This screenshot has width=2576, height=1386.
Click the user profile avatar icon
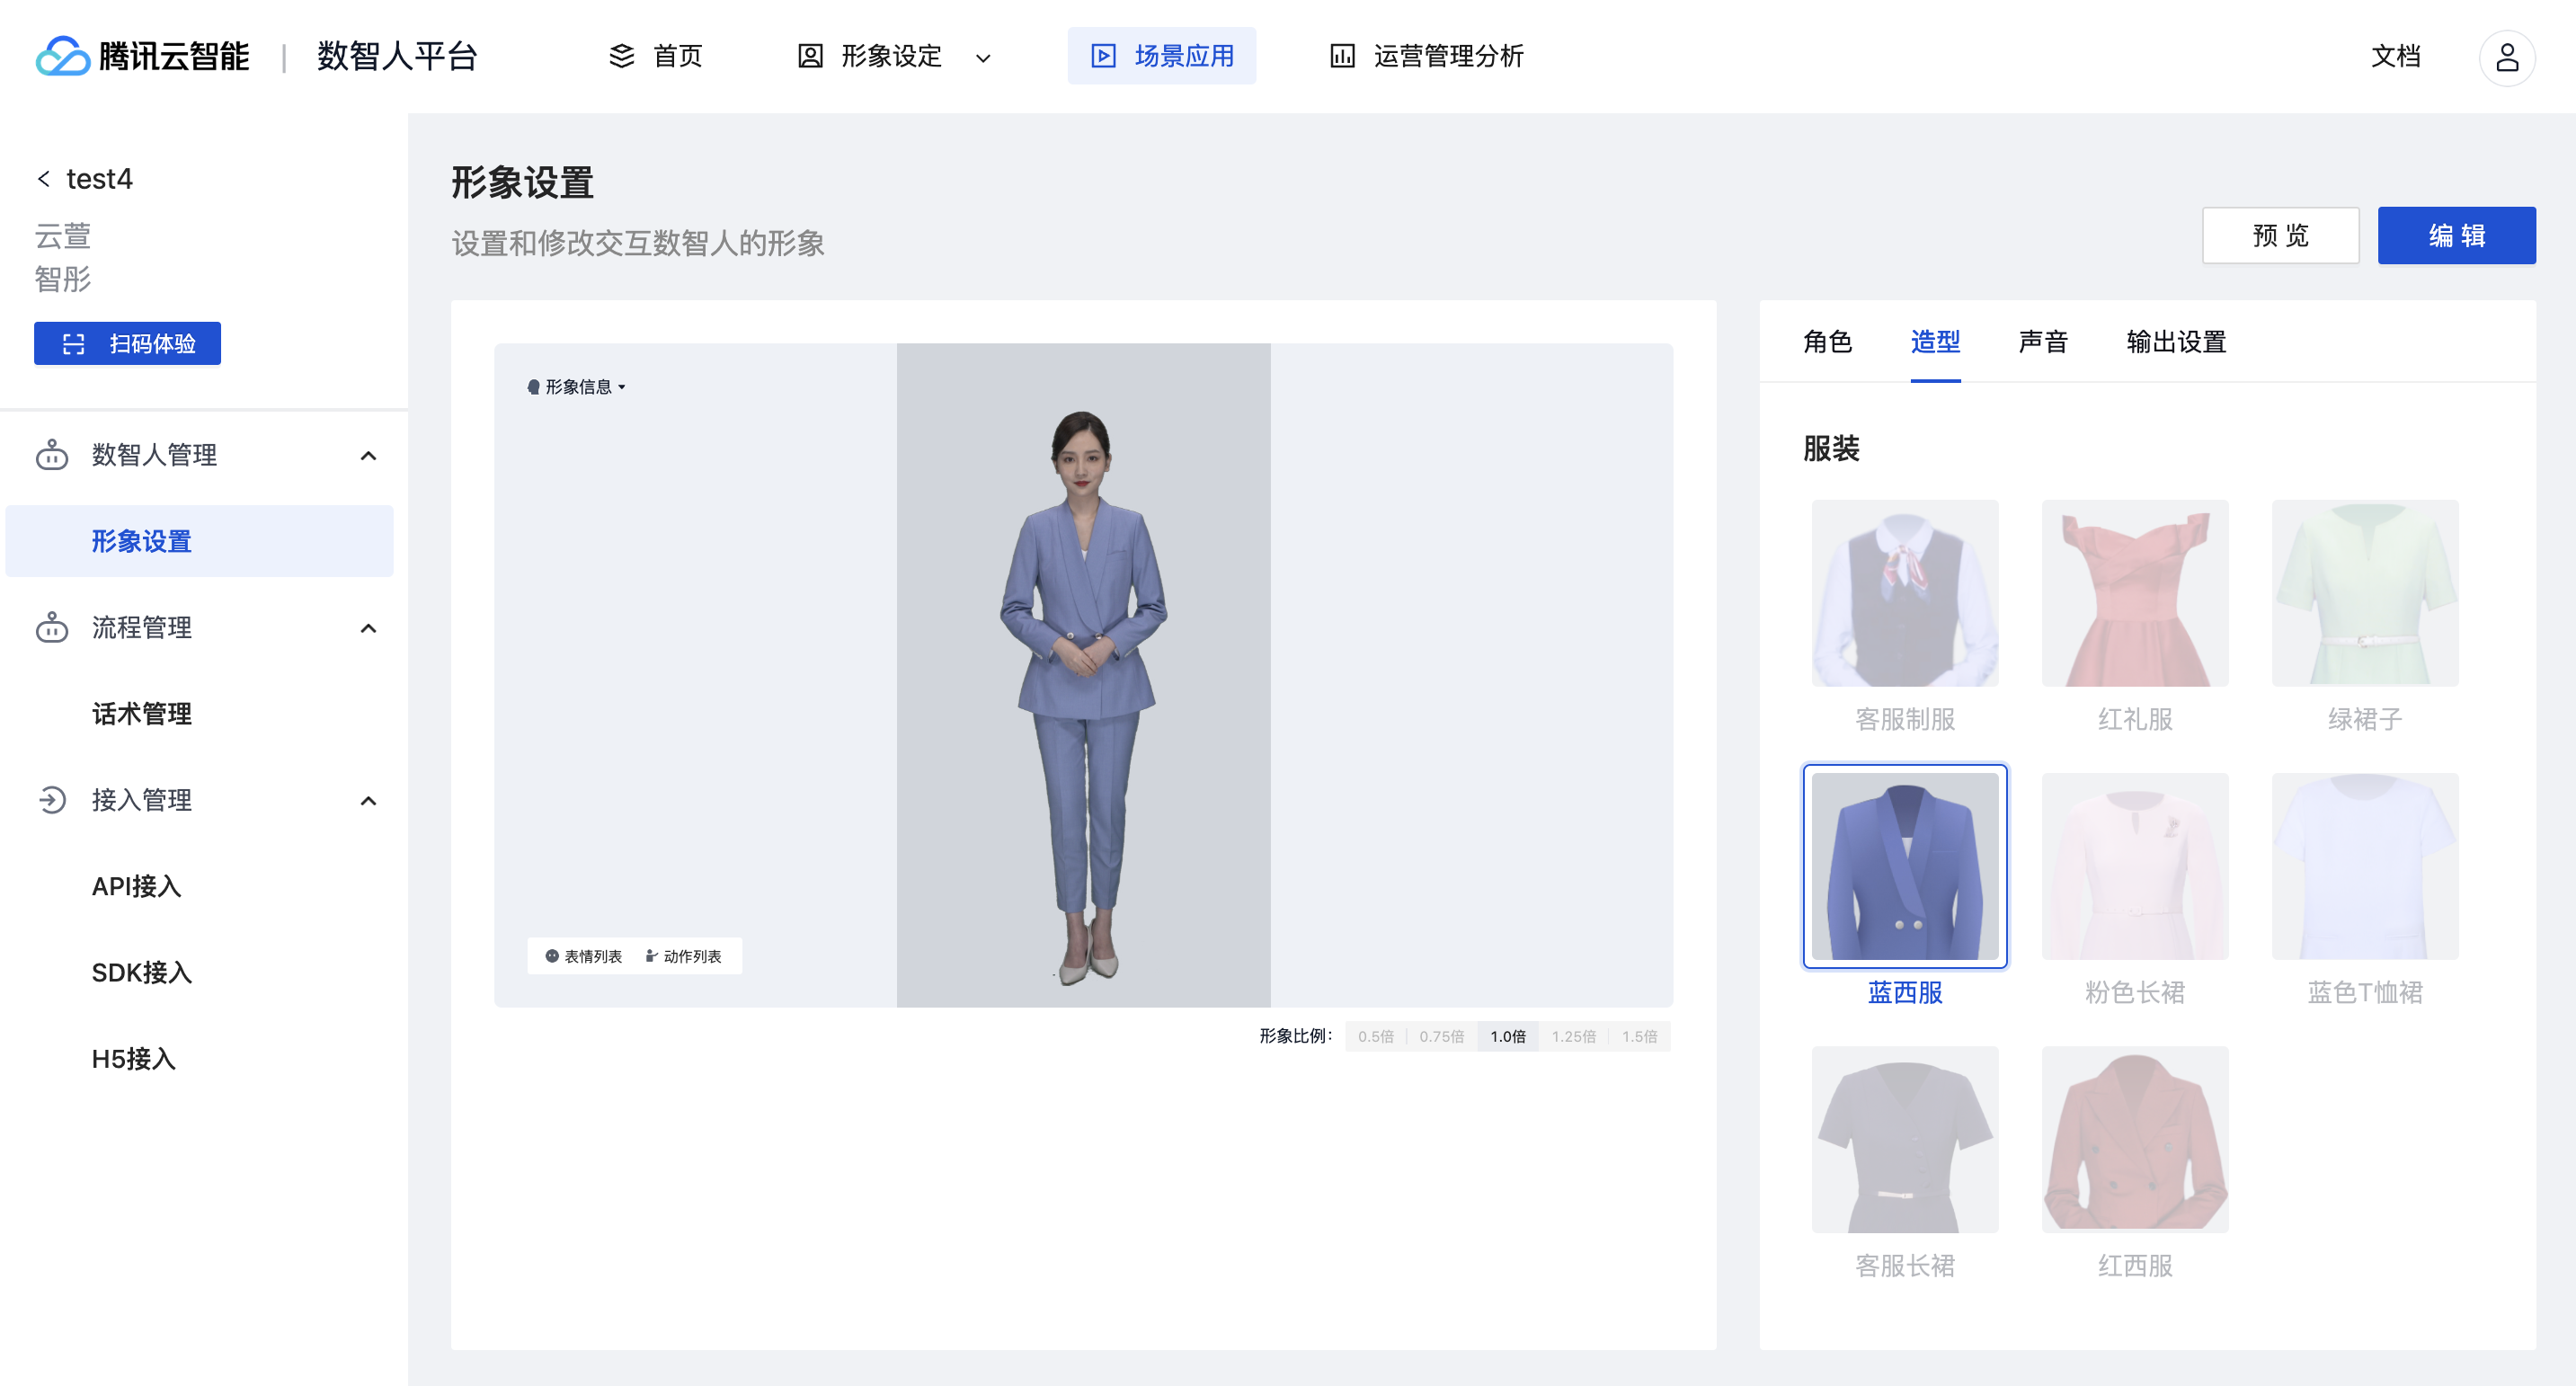(x=2506, y=57)
